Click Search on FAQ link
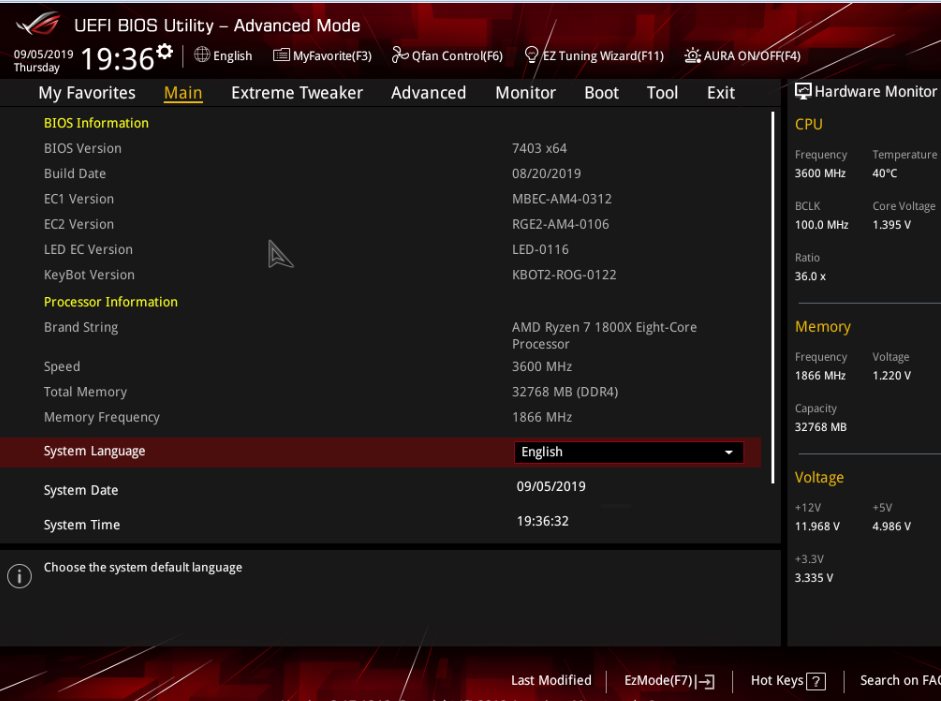 coord(900,681)
